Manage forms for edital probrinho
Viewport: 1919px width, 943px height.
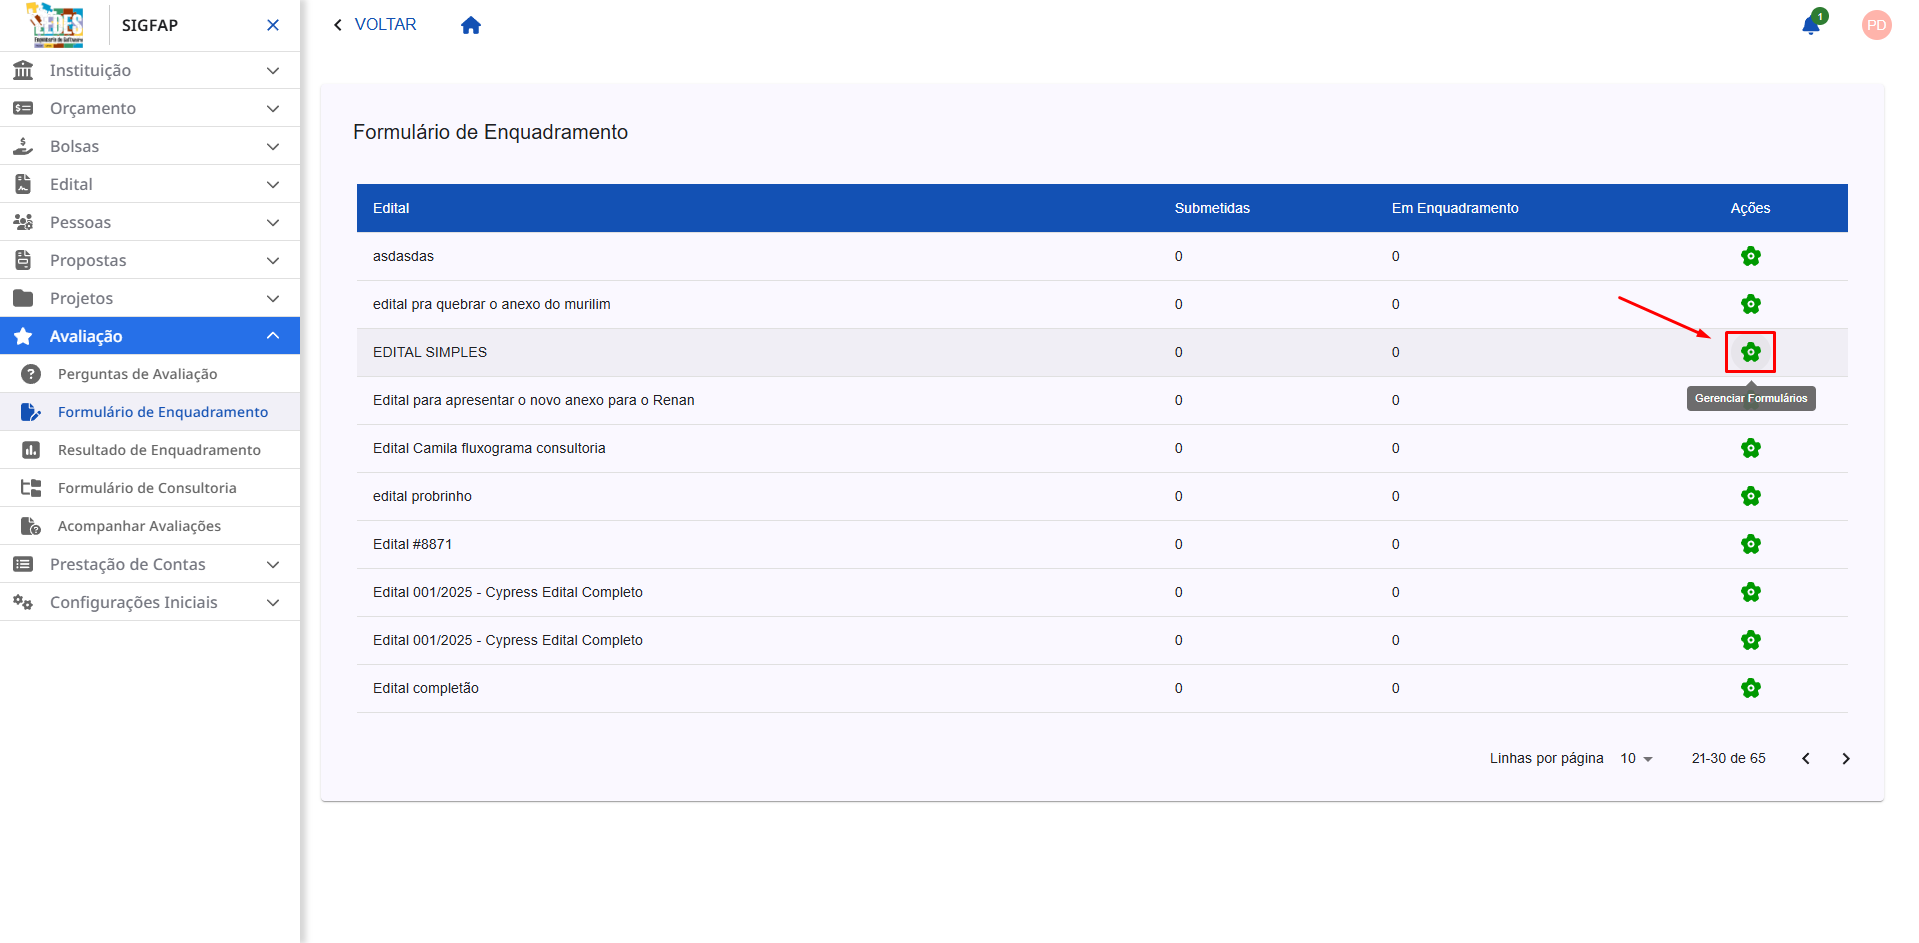coord(1750,496)
